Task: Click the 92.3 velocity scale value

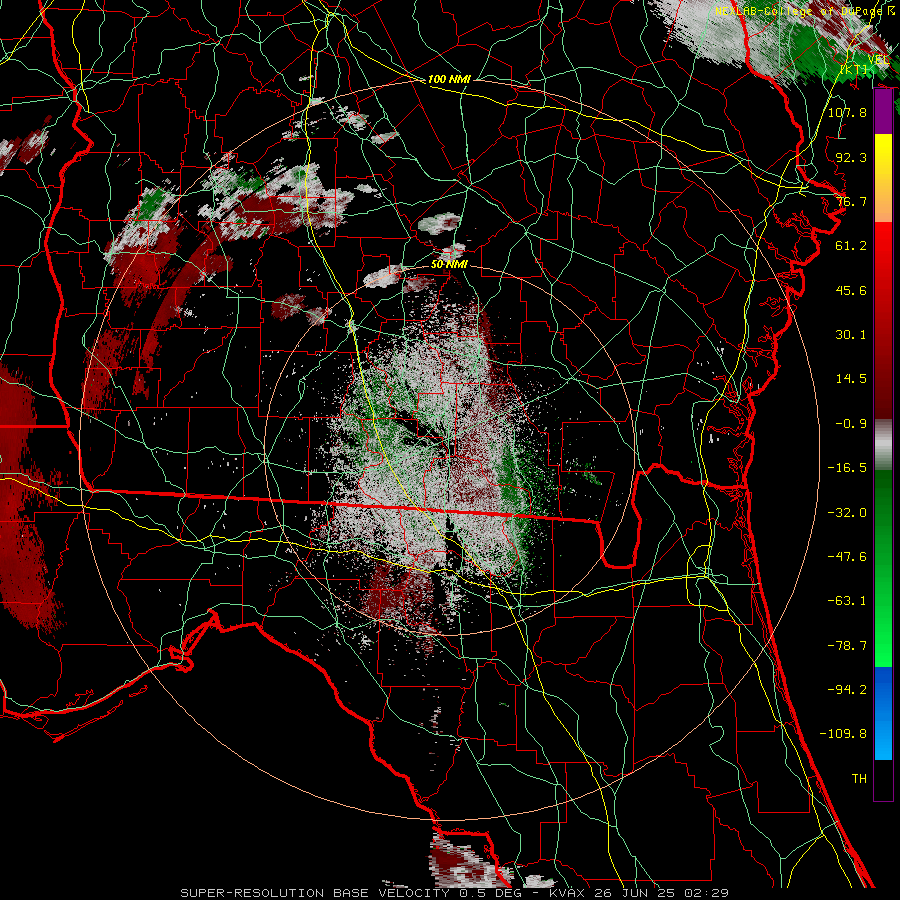Action: (851, 157)
